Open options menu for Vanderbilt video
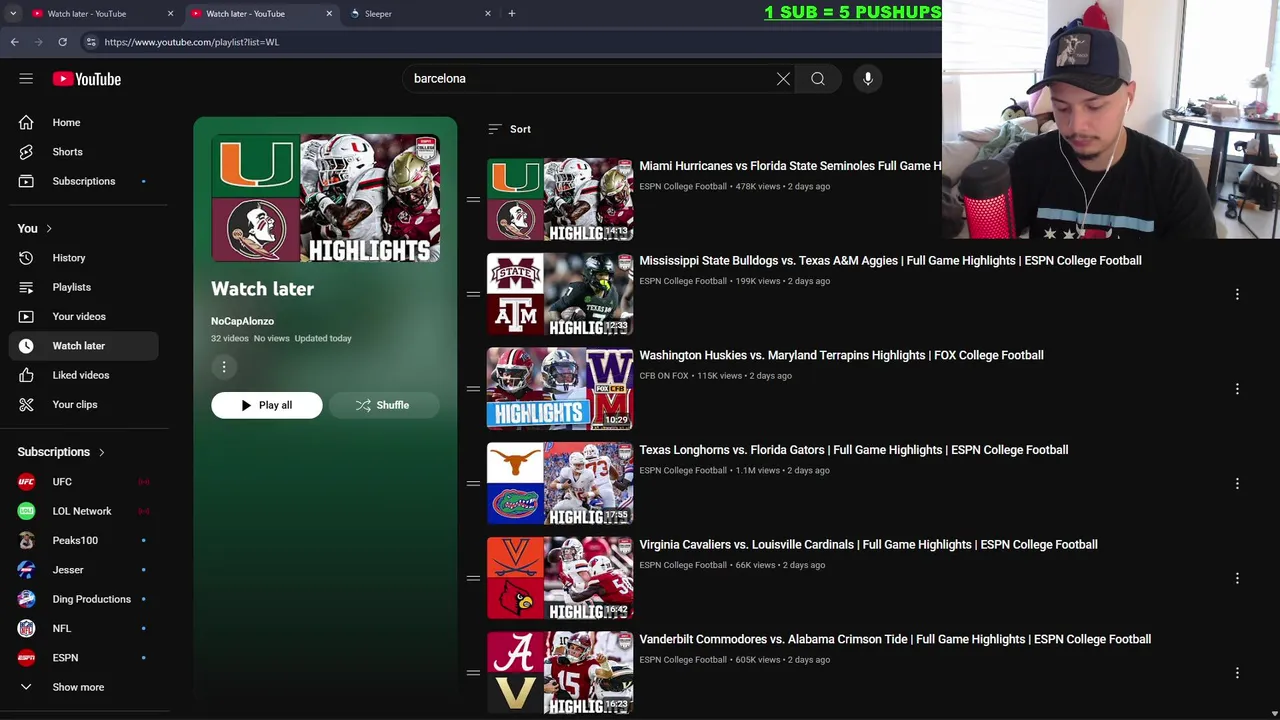The width and height of the screenshot is (1280, 720). 1237,673
